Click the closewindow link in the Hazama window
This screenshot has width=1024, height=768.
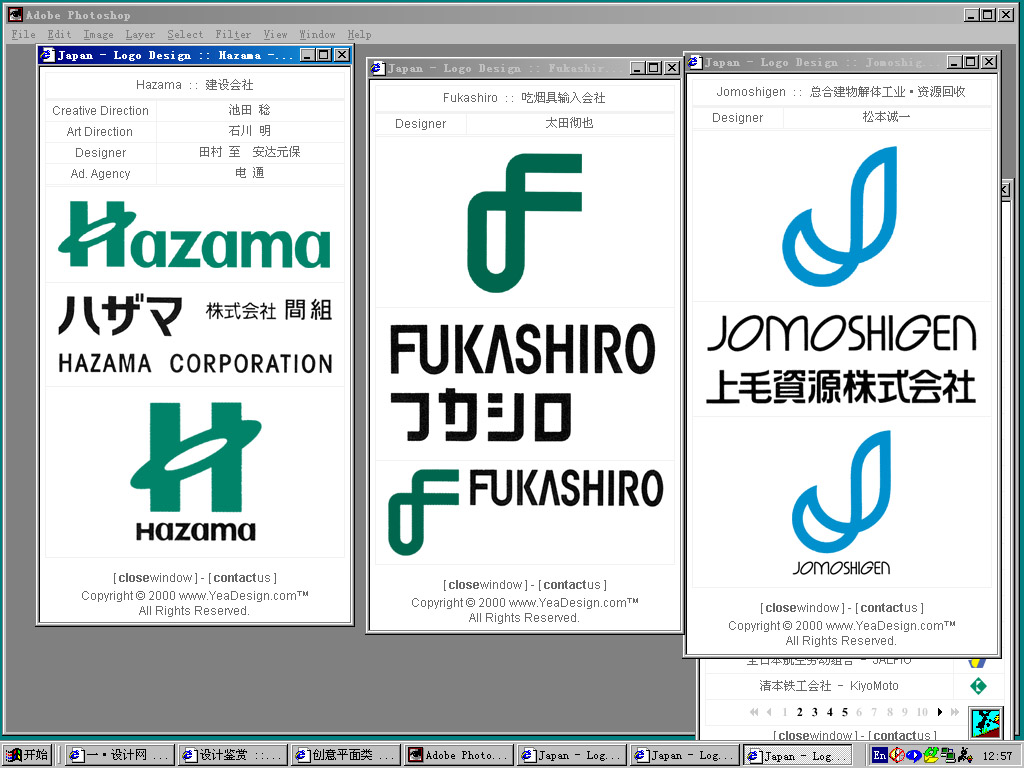point(155,578)
